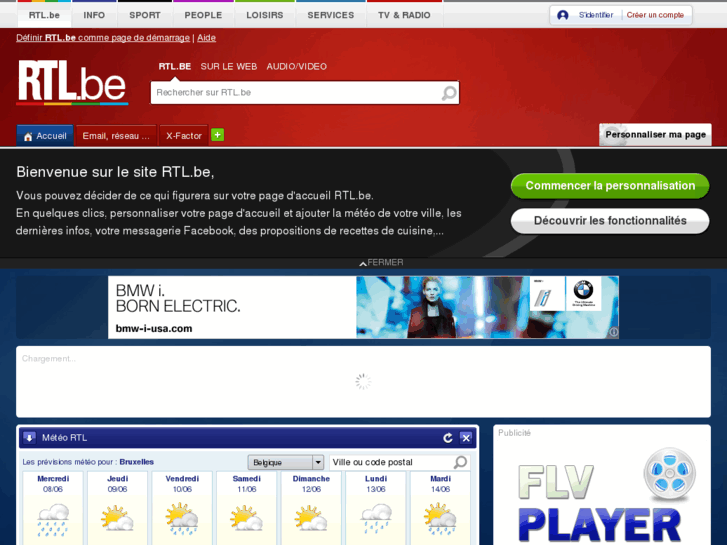Click Découvrir les fonctionnalités button

coord(610,221)
